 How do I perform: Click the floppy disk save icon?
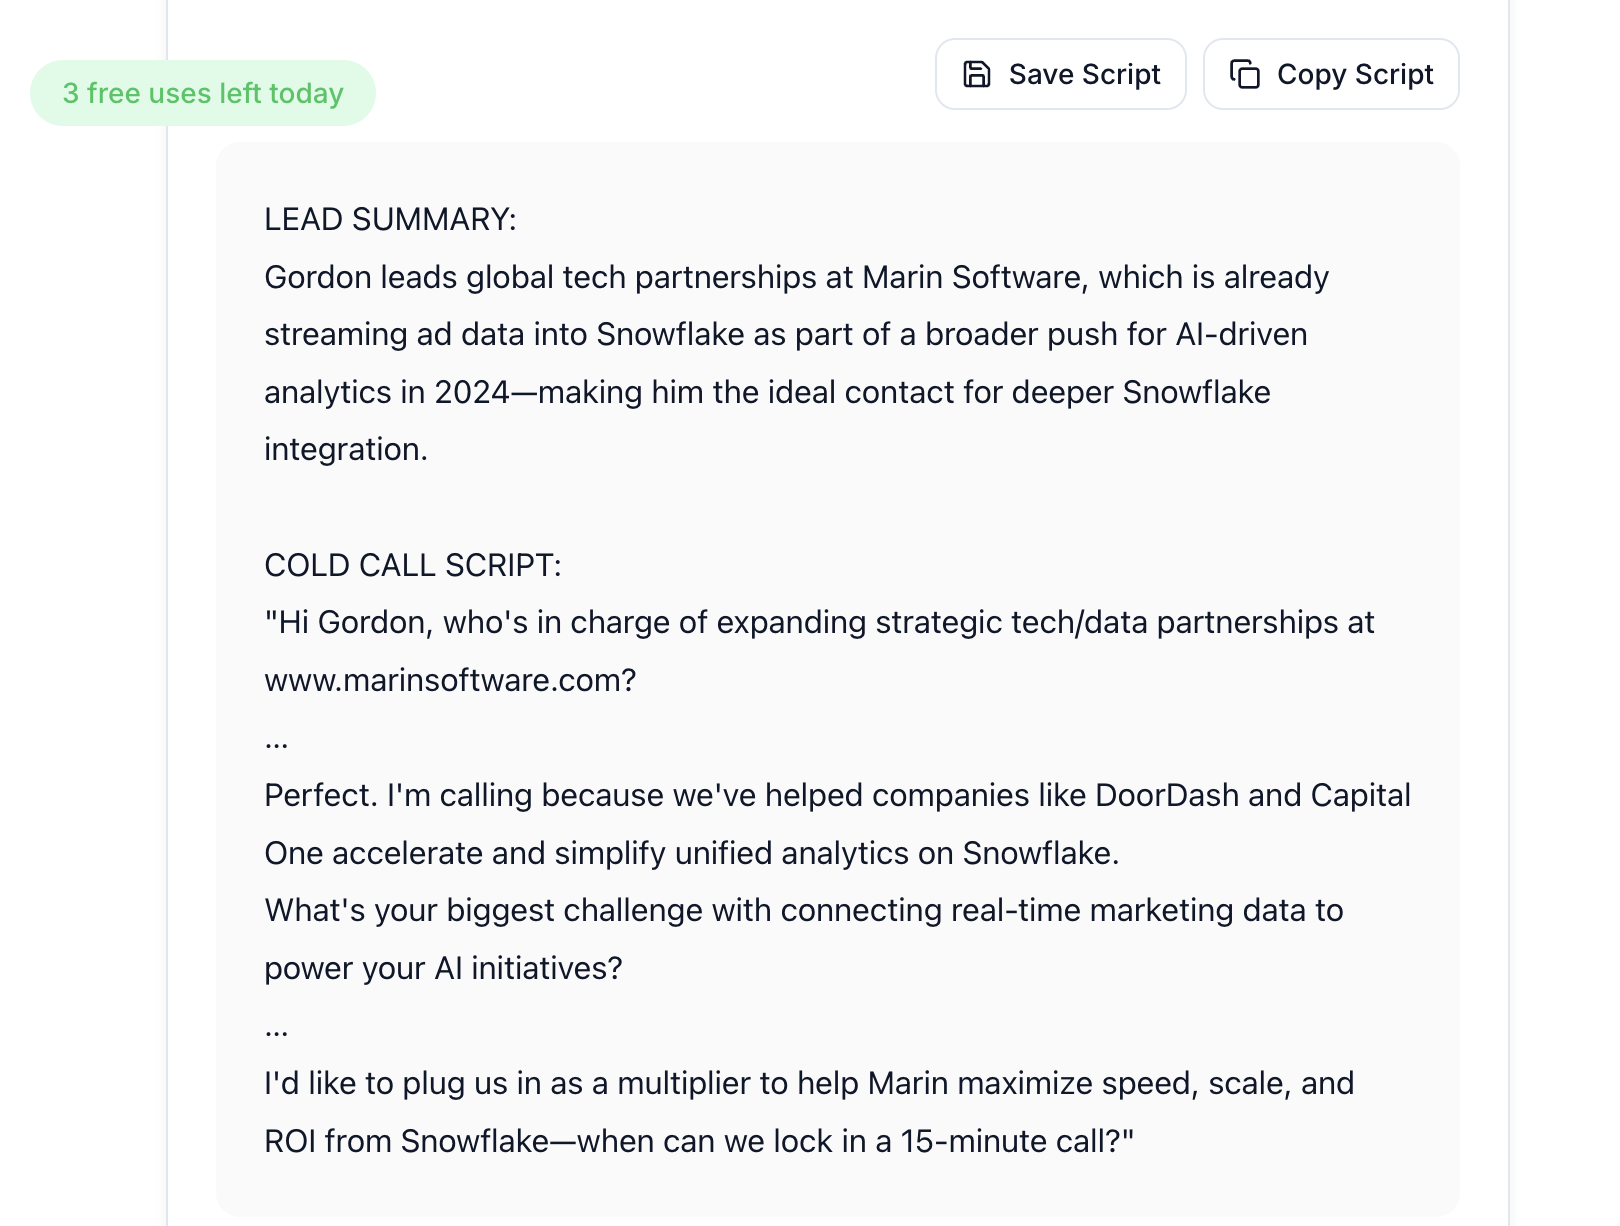[x=976, y=74]
